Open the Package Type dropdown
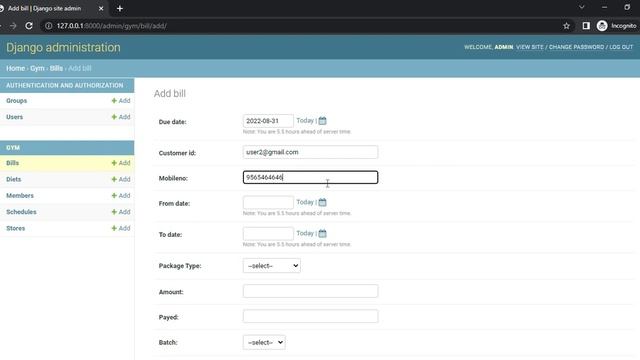The width and height of the screenshot is (640, 360). pos(271,266)
